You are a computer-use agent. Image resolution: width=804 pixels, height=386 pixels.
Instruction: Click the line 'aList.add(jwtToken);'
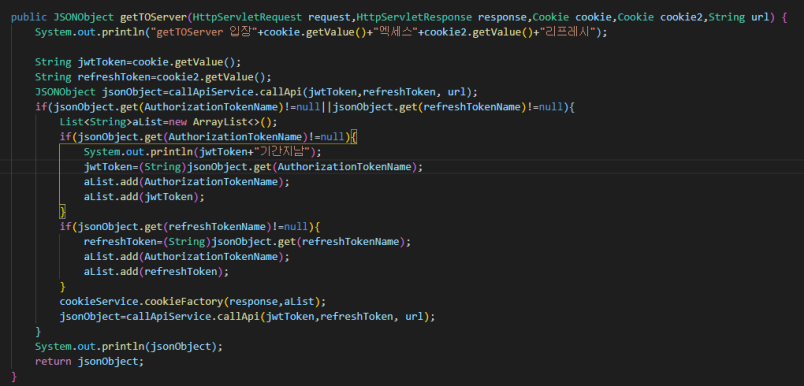point(144,197)
